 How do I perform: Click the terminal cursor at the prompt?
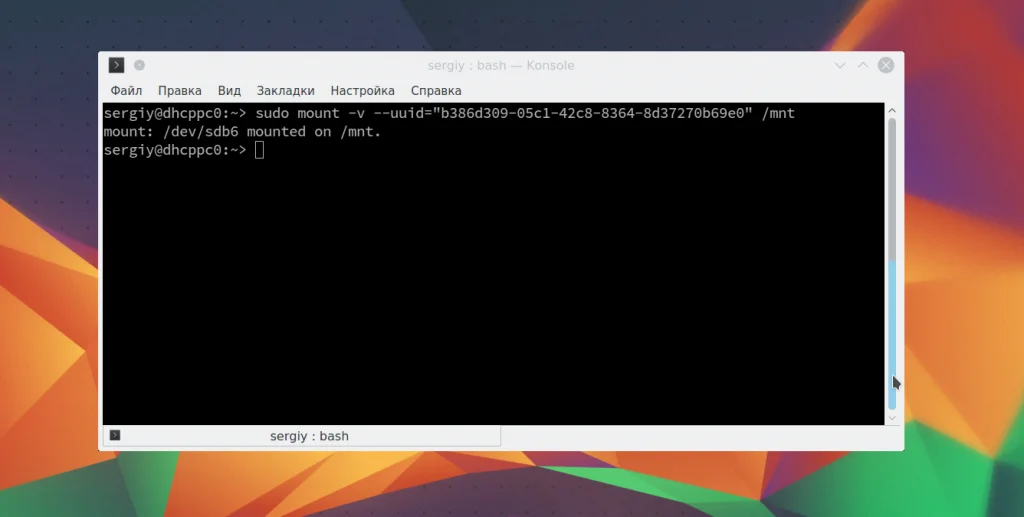[x=259, y=150]
